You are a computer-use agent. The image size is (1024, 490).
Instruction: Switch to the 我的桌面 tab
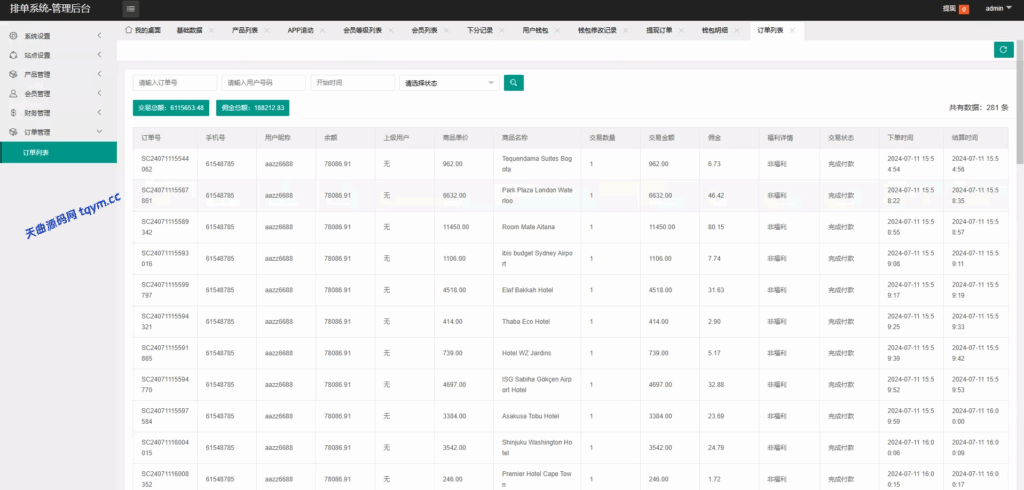tap(143, 31)
